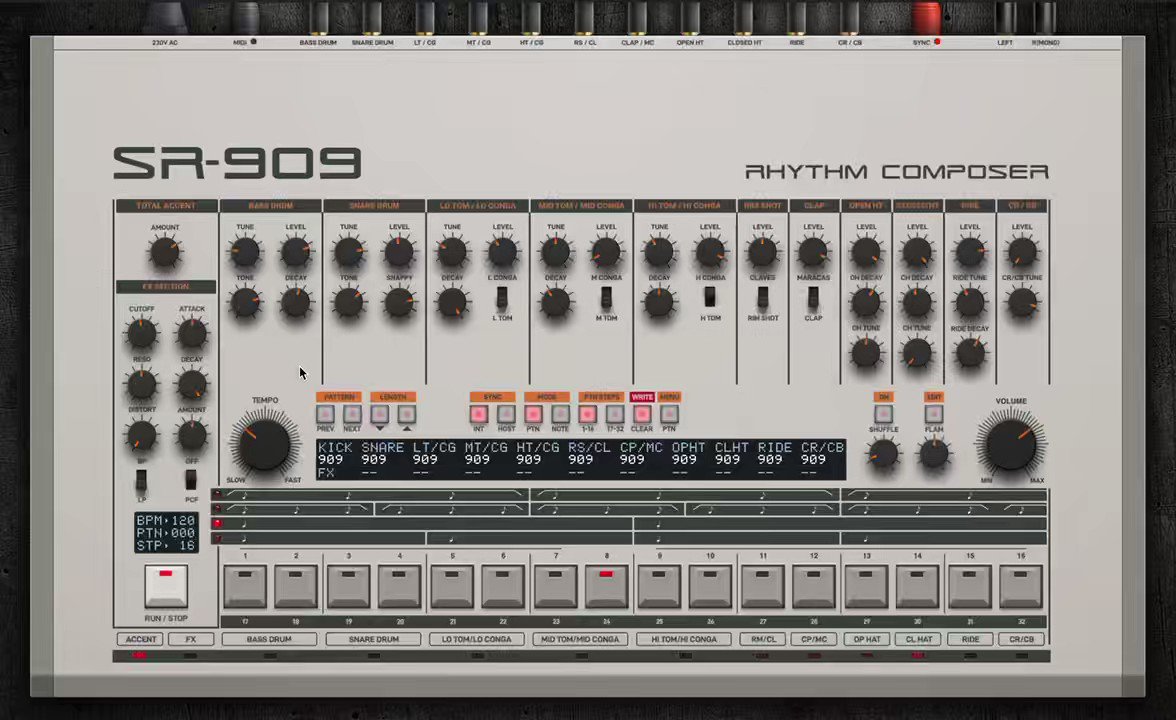Viewport: 1176px width, 720px height.
Task: Toggle step button 10
Action: click(x=710, y=586)
